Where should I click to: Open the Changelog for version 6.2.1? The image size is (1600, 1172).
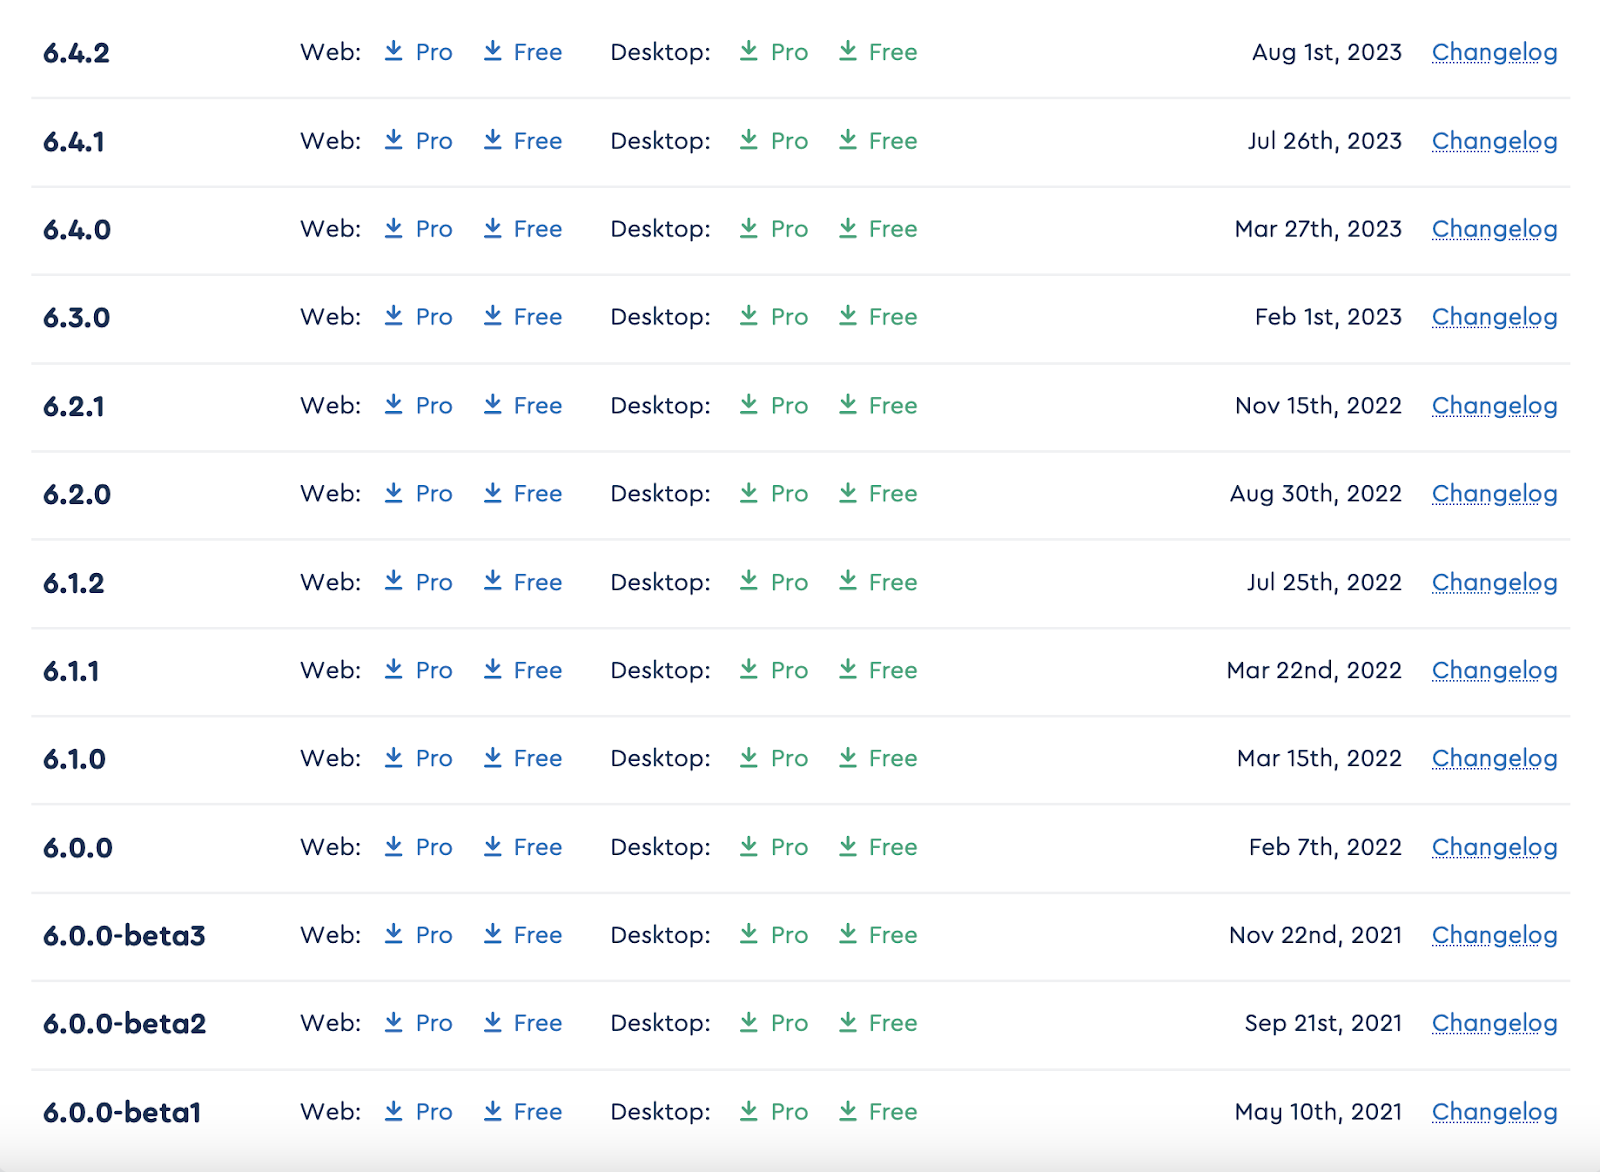tap(1494, 406)
